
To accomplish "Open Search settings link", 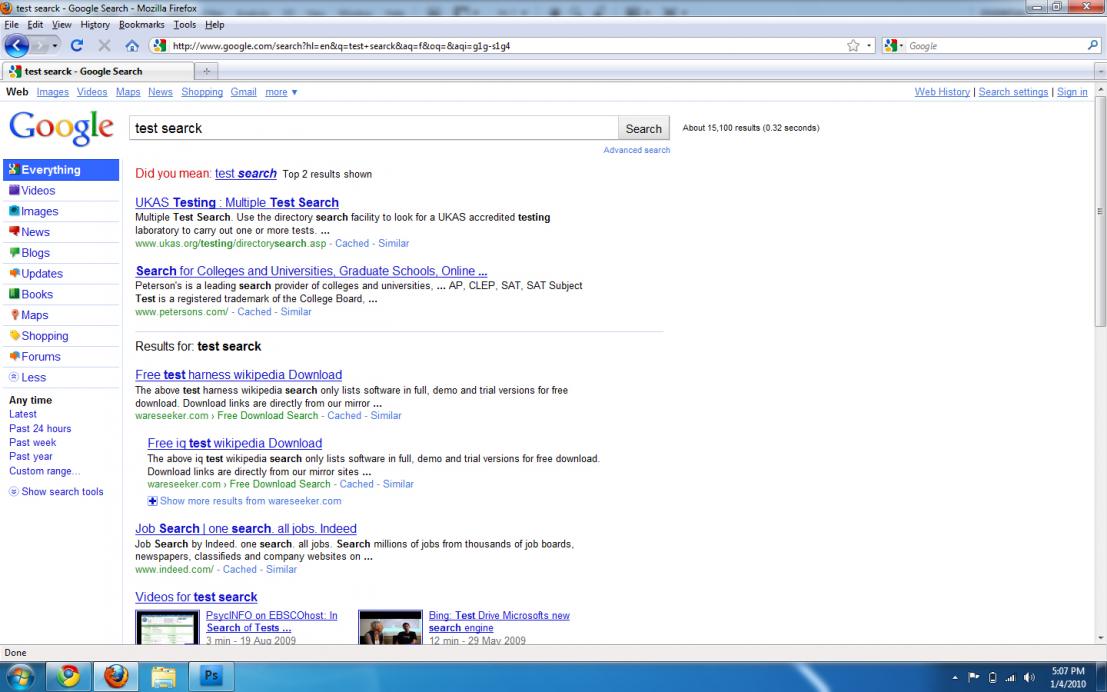I will (x=1013, y=92).
